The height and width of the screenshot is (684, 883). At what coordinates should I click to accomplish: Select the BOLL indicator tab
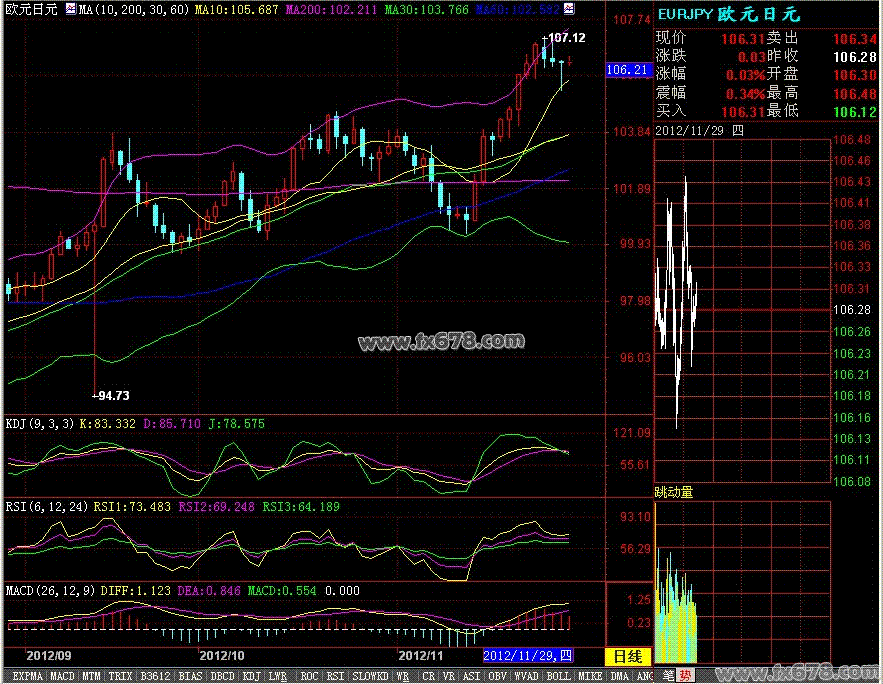(559, 676)
